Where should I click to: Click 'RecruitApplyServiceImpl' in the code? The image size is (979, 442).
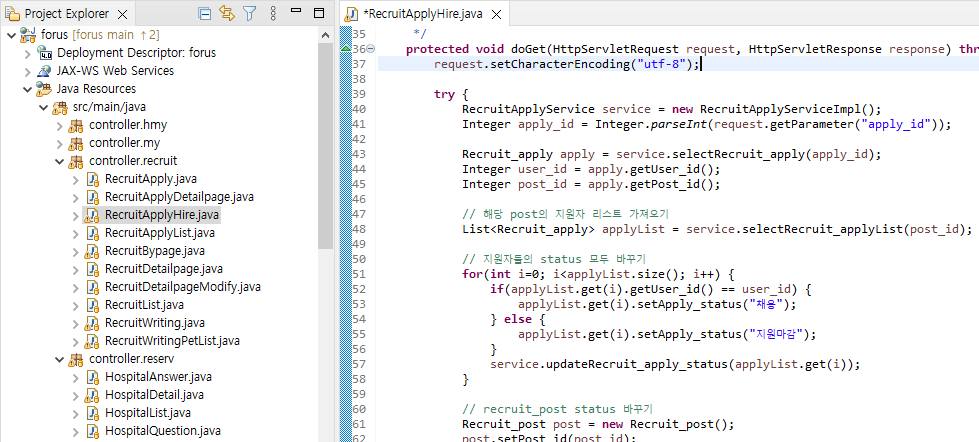(780, 109)
